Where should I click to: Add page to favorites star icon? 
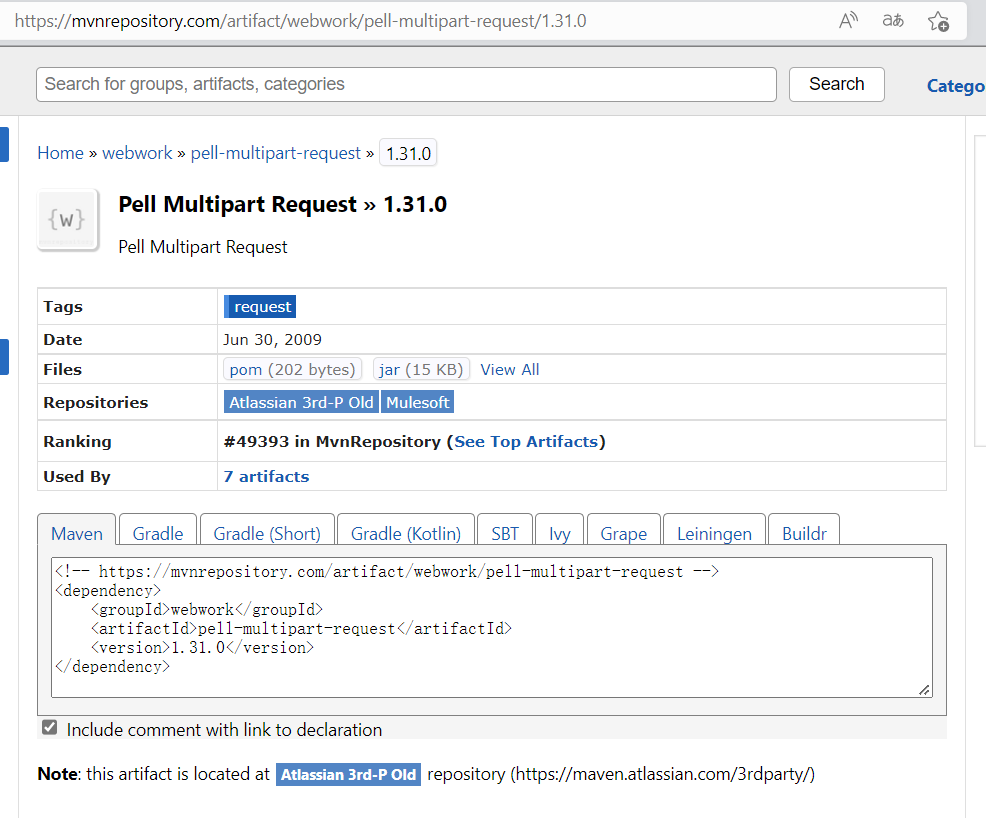point(938,21)
